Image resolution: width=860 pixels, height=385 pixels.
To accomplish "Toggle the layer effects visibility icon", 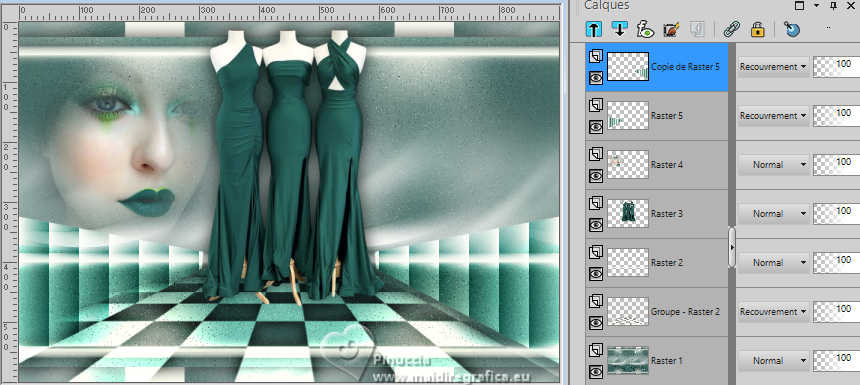I will coord(645,29).
